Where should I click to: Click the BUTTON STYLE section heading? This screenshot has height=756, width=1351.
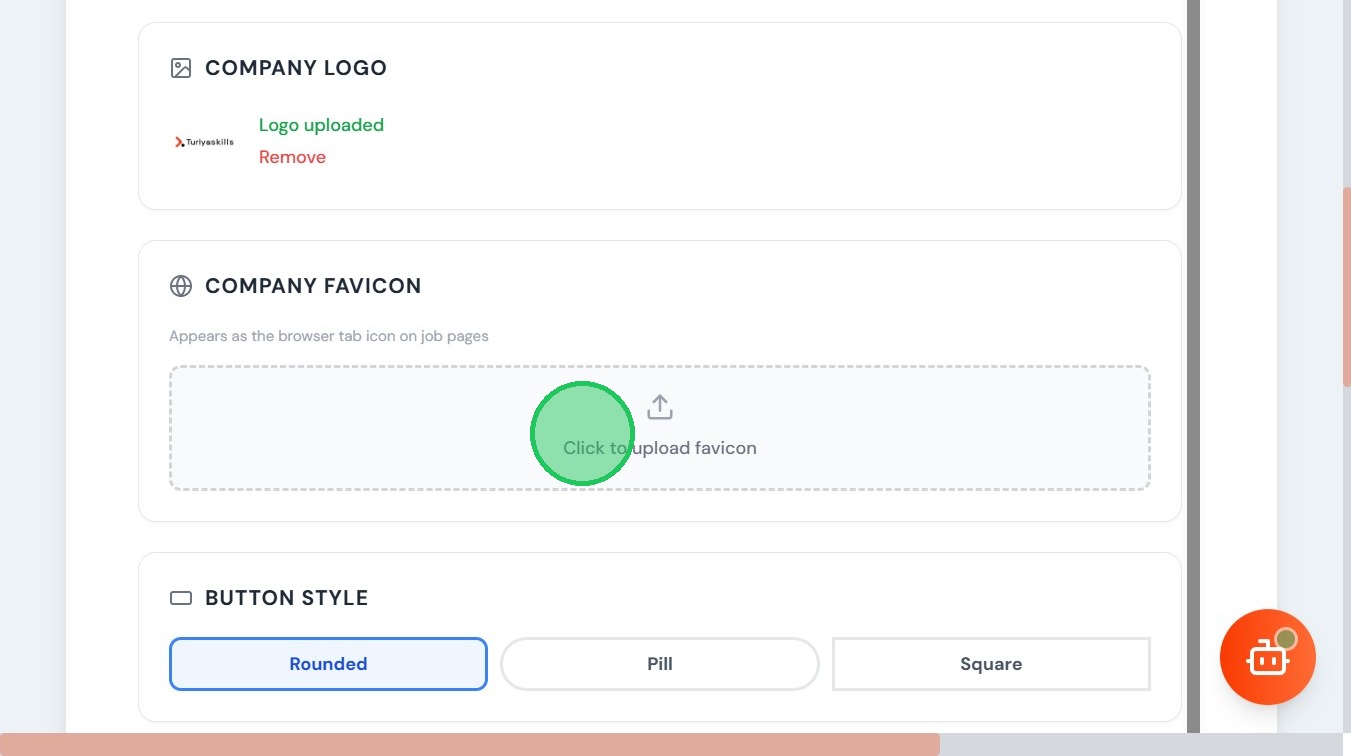coord(287,598)
